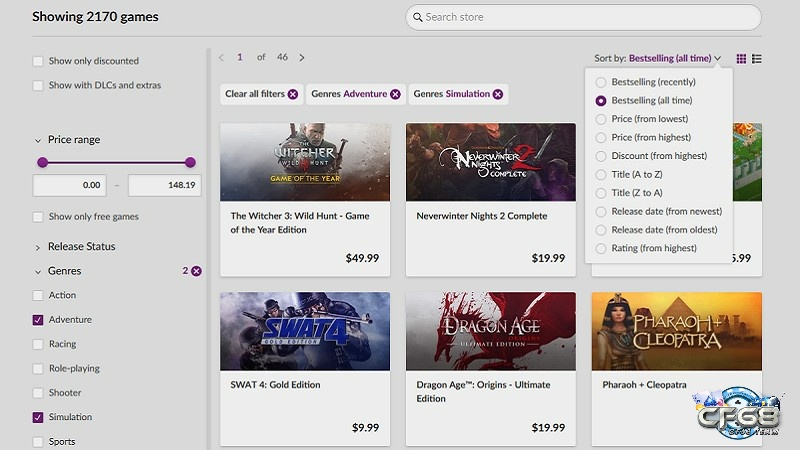The width and height of the screenshot is (800, 450).
Task: Click the minimum price field 0.00
Action: tap(69, 185)
